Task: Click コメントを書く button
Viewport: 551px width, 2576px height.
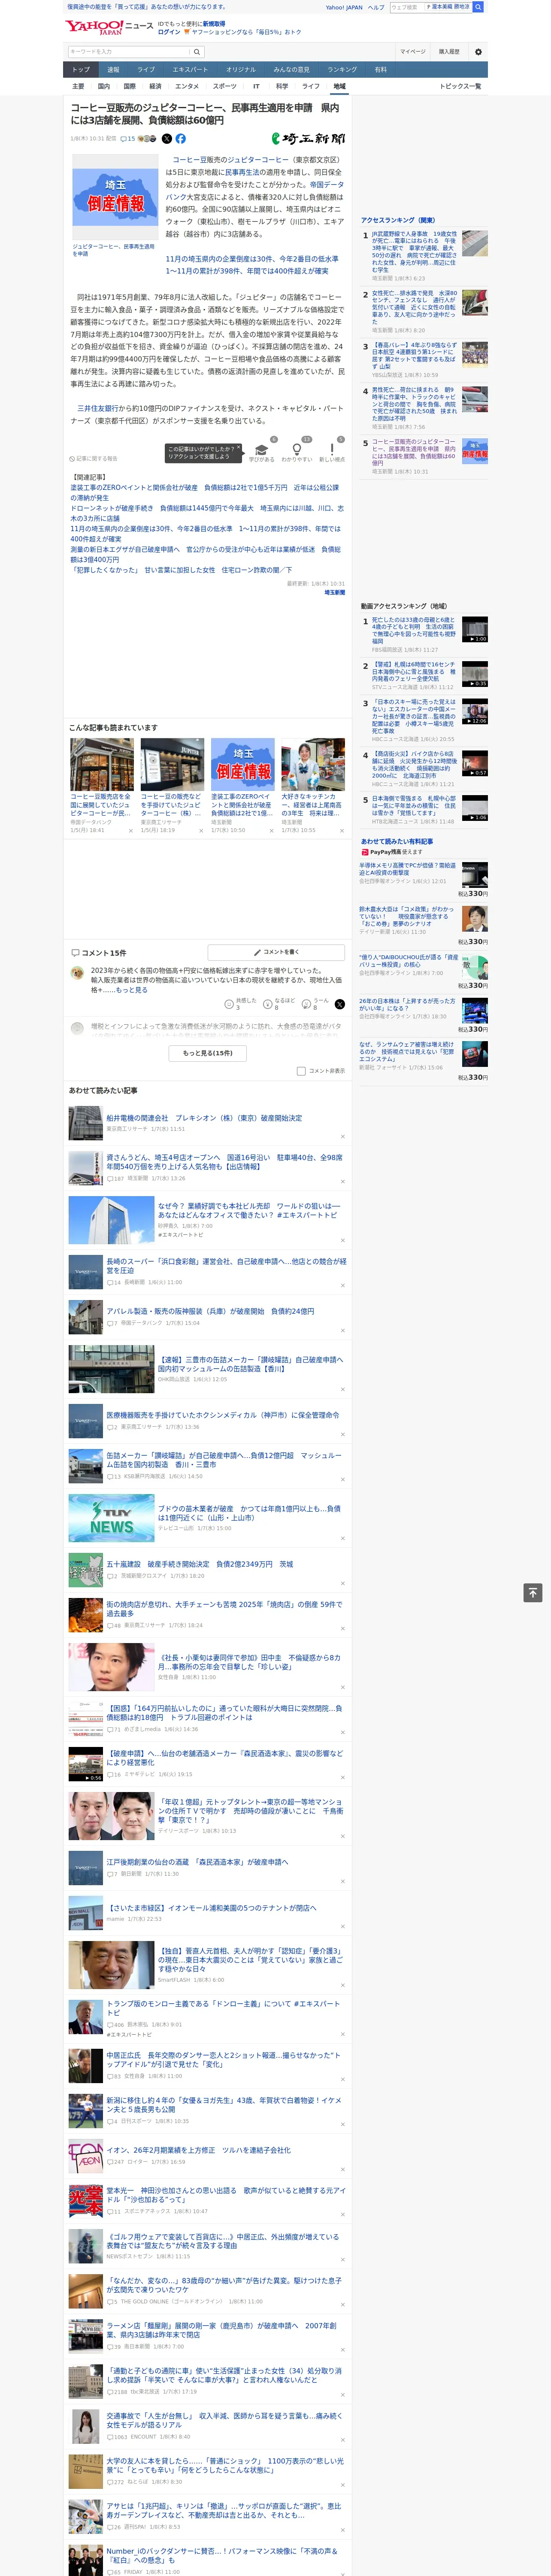Action: pyautogui.click(x=276, y=952)
